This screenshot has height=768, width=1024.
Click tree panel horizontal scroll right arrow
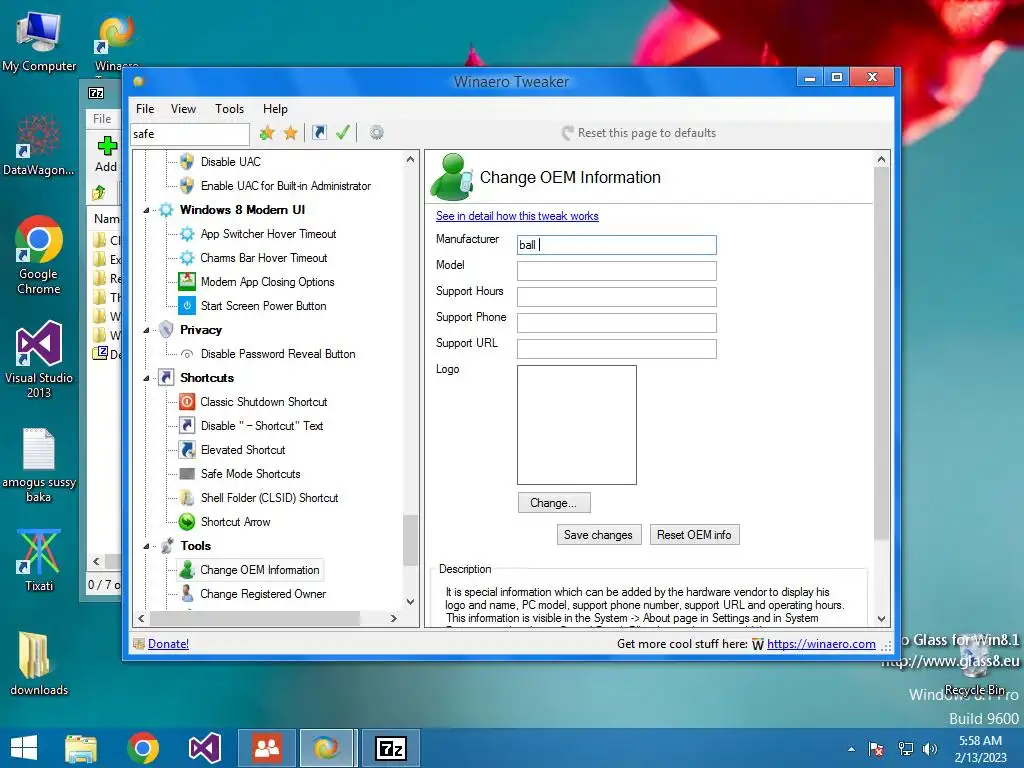[x=393, y=618]
